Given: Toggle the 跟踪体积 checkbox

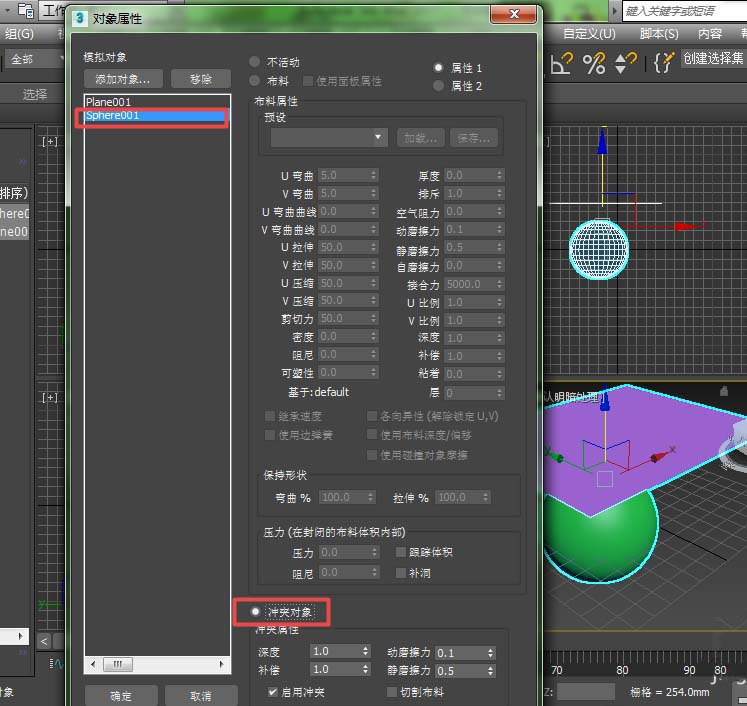Looking at the screenshot, I should 401,552.
